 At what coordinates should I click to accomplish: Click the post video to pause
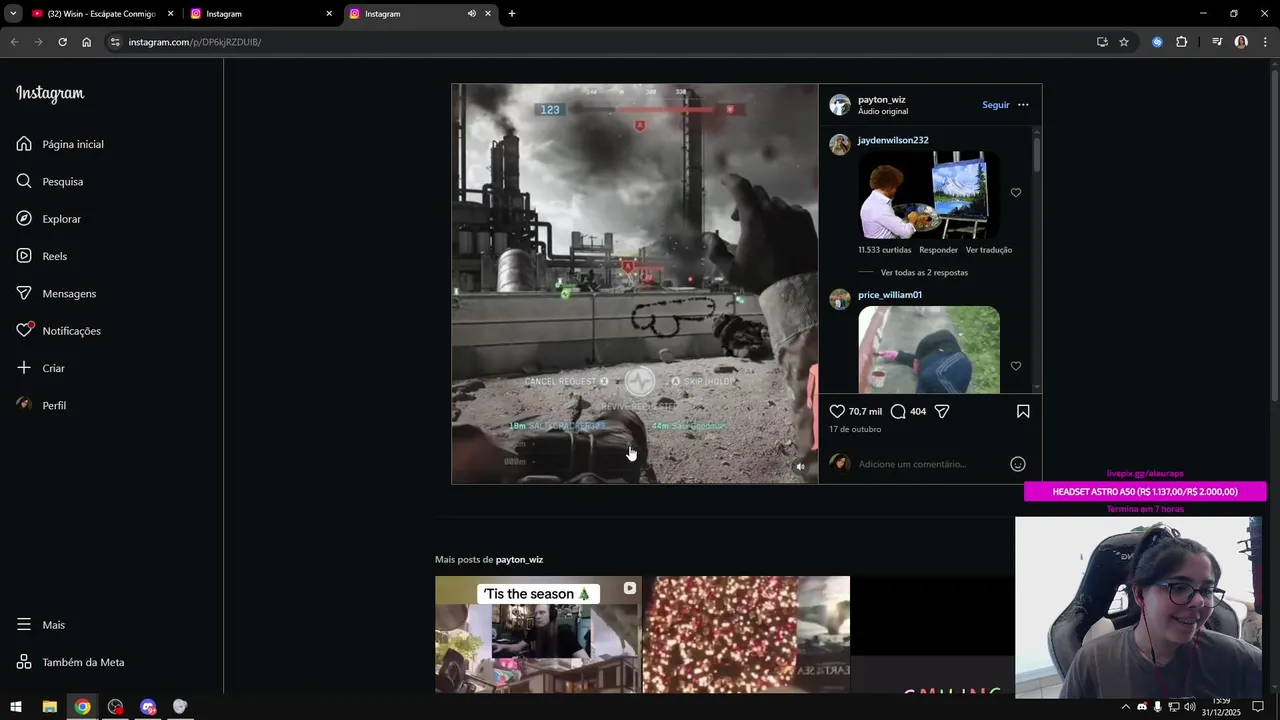point(635,284)
